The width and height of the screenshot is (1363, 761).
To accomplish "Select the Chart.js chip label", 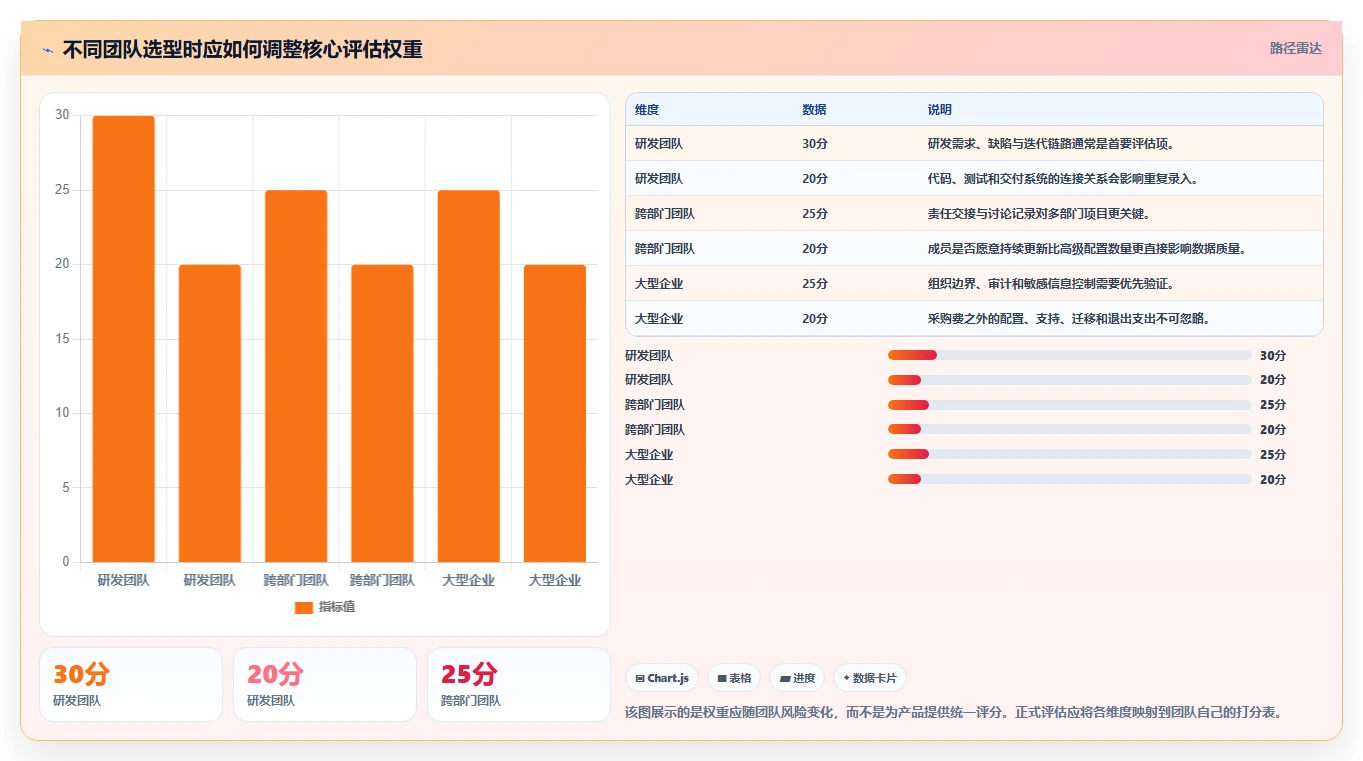I will click(x=668, y=678).
